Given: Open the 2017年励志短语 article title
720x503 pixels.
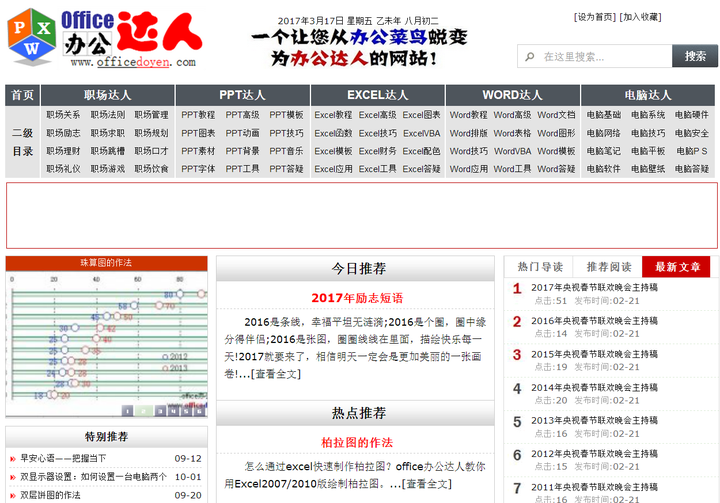Looking at the screenshot, I should (356, 298).
